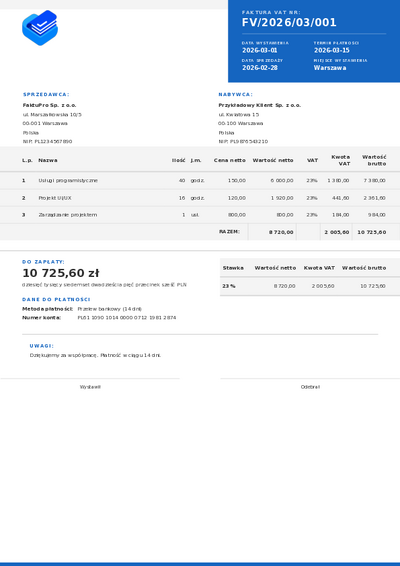This screenshot has width=400, height=566.
Task: Click amount in words 'dziesięć tysięcy siedemset…'
Action: [x=104, y=285]
